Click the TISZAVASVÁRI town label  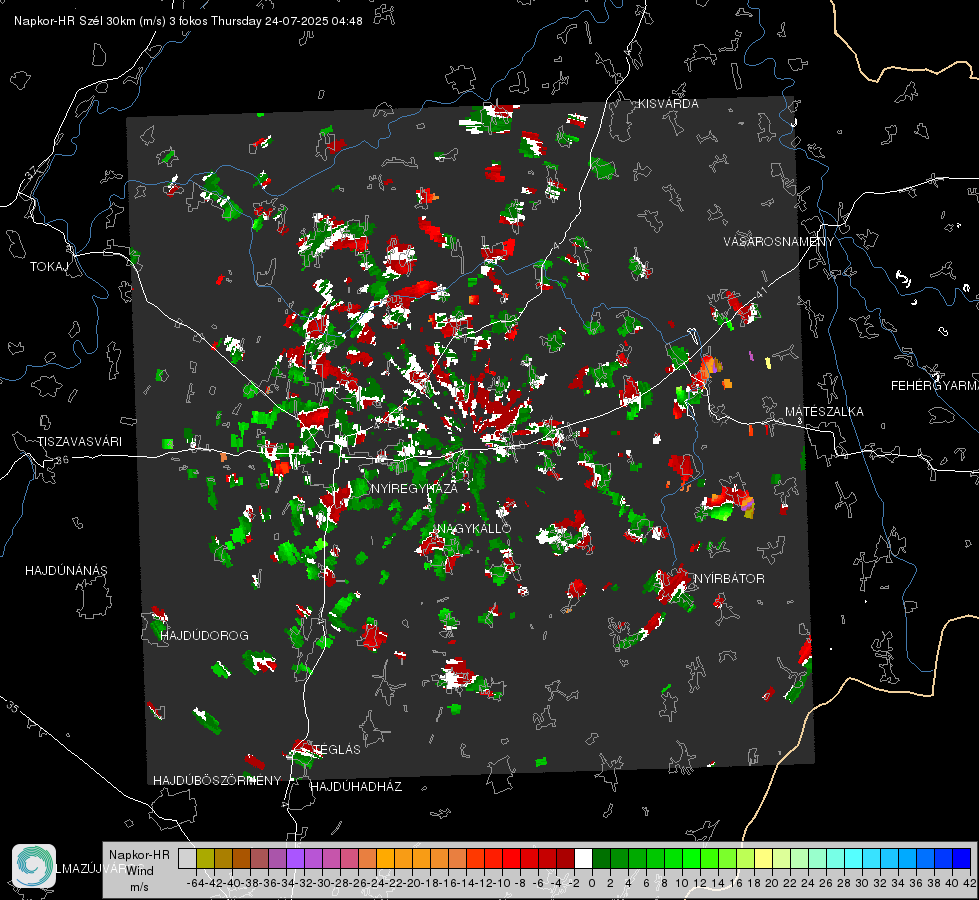point(80,442)
